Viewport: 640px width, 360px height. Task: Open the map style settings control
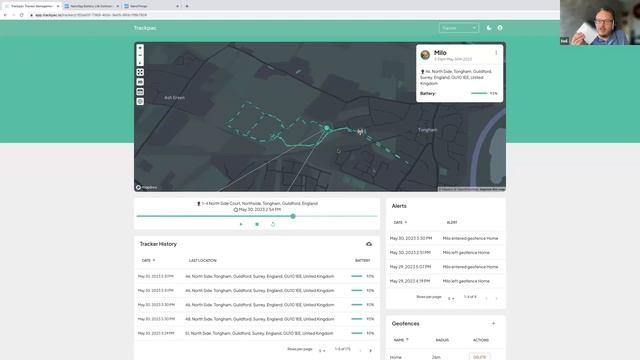140,102
